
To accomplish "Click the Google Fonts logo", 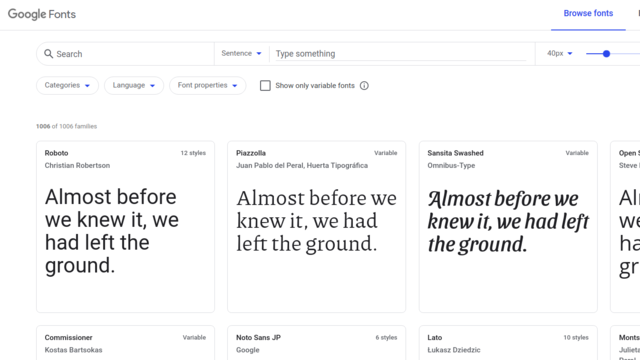I will click(x=42, y=14).
